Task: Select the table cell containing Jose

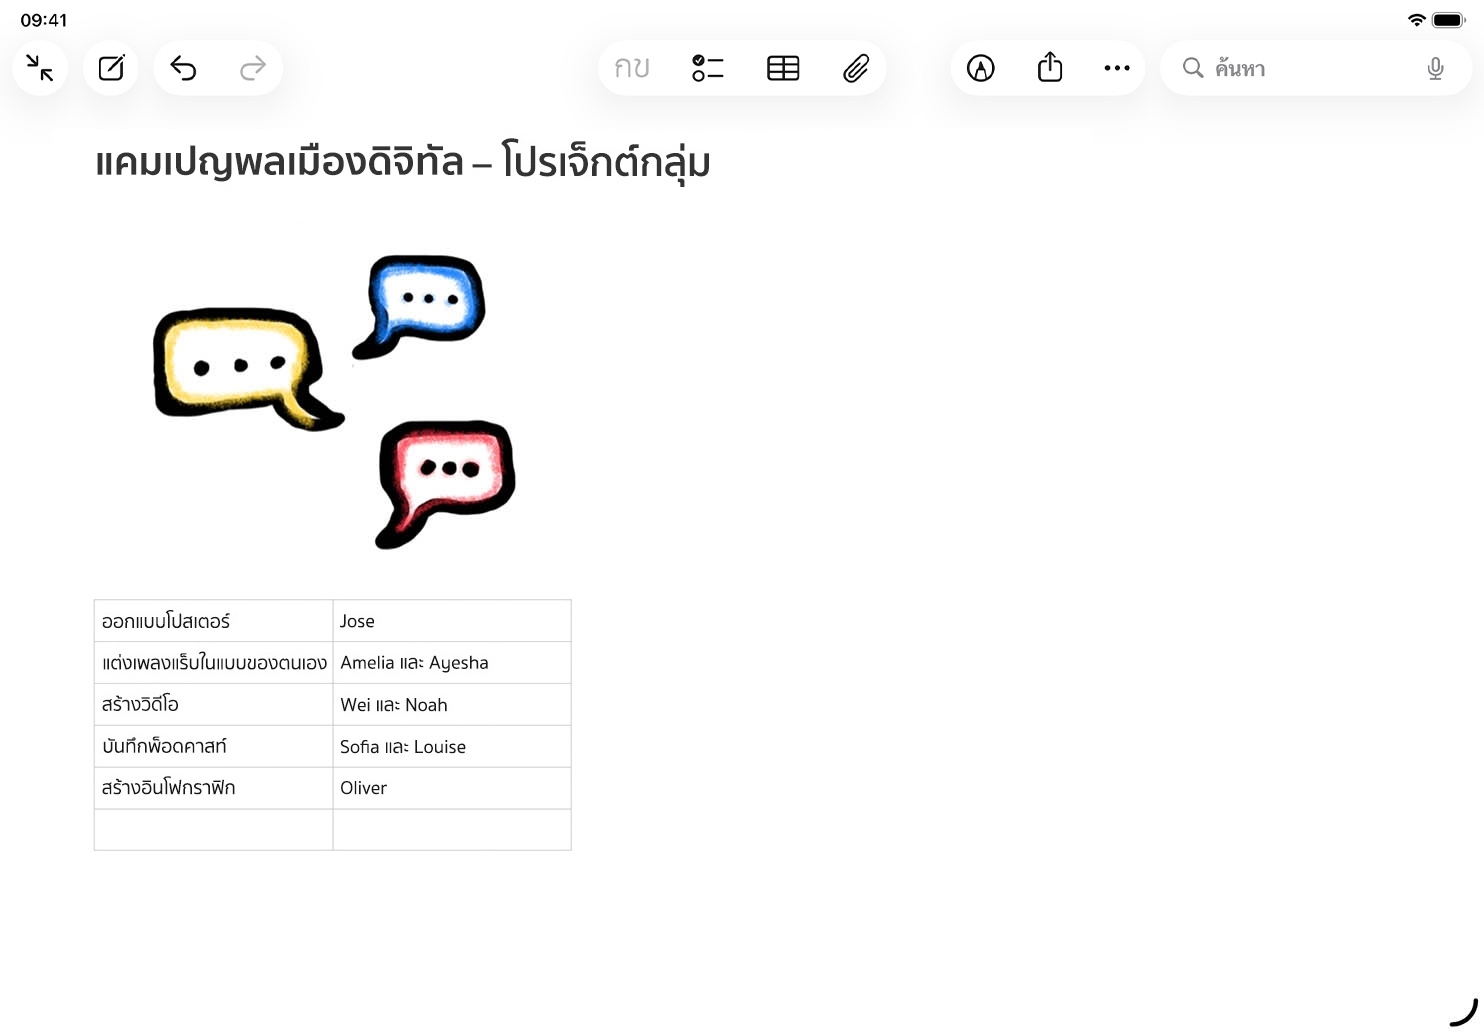Action: [x=451, y=621]
